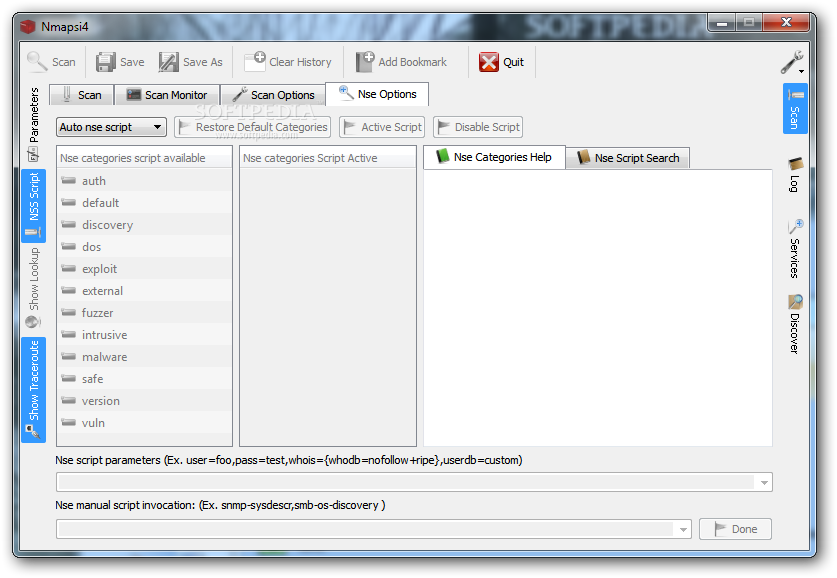This screenshot has height=578, width=837.
Task: Select the safe category
Action: point(144,379)
